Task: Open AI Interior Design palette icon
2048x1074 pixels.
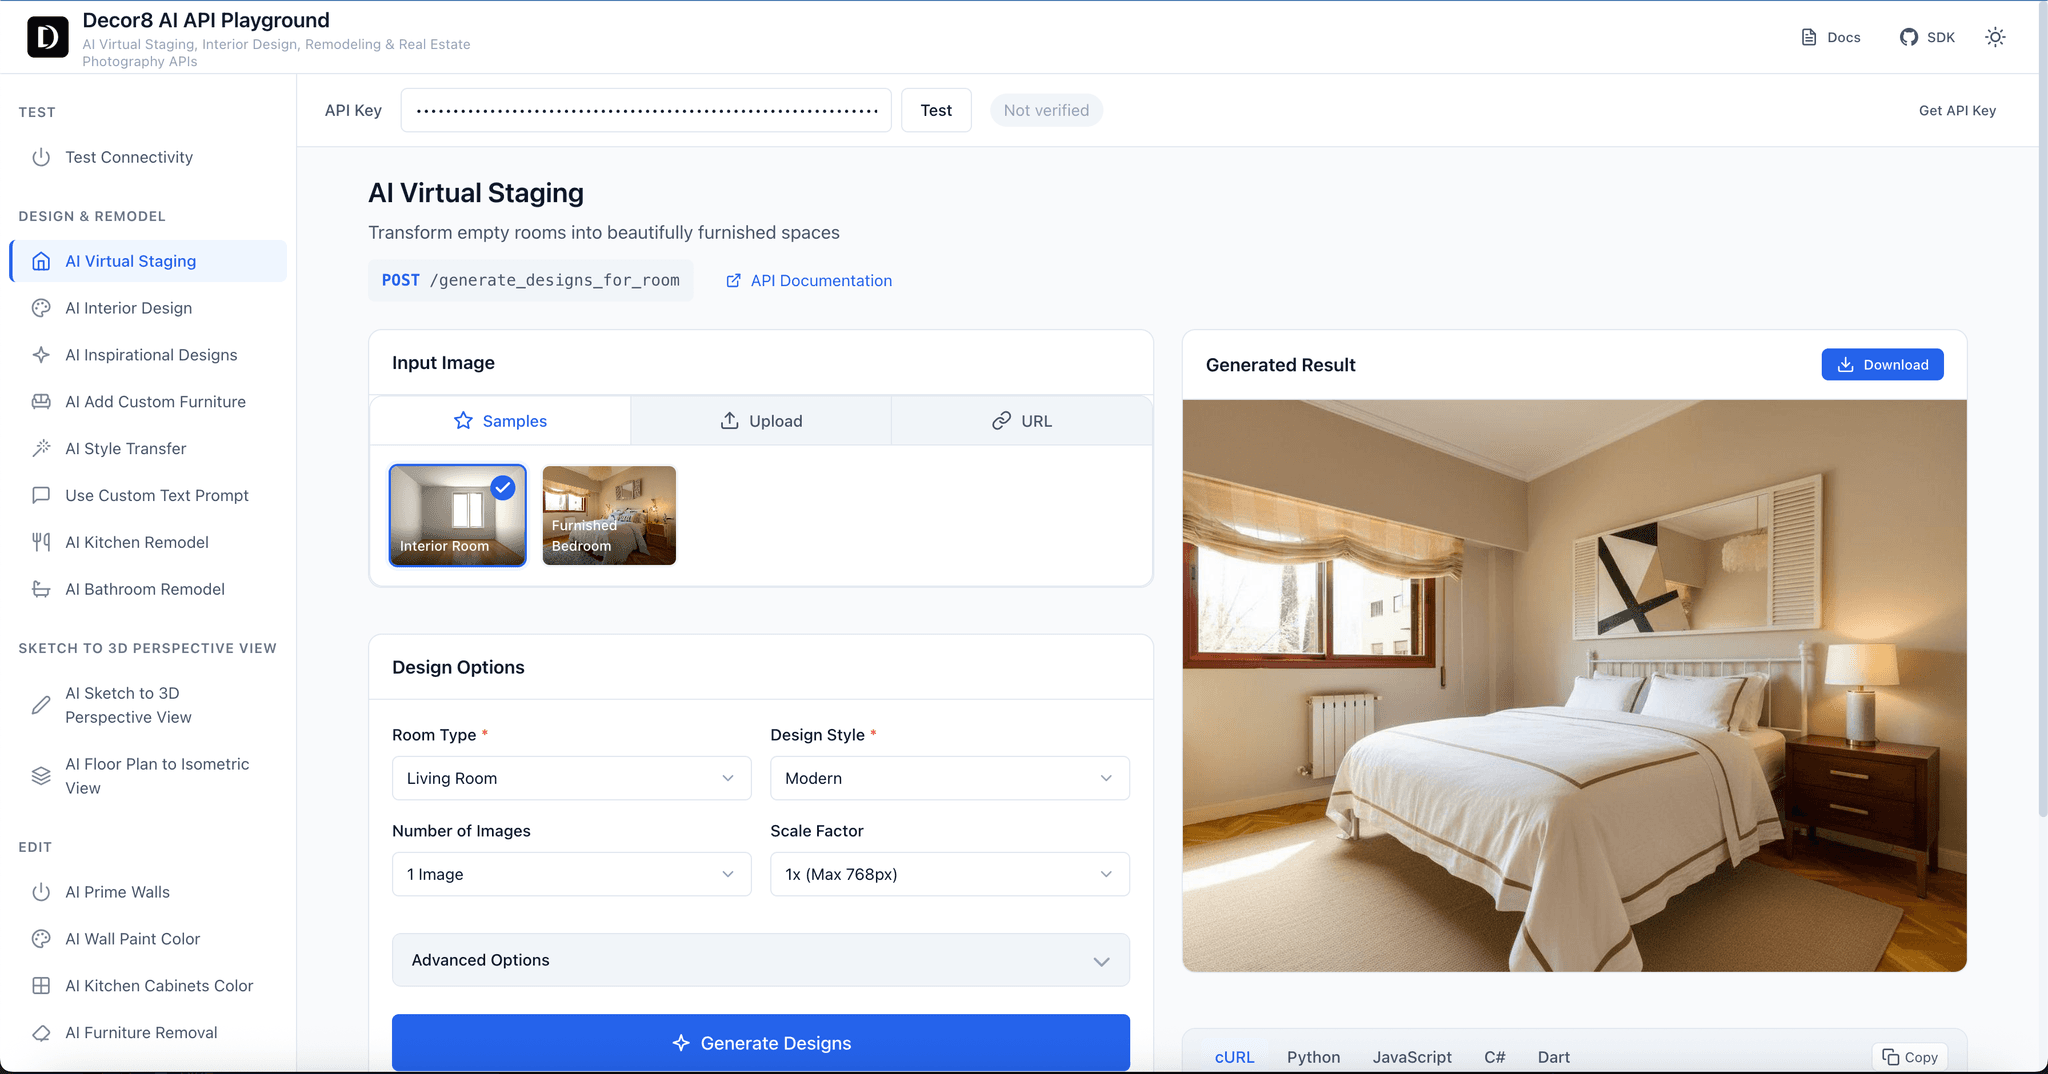Action: click(41, 308)
